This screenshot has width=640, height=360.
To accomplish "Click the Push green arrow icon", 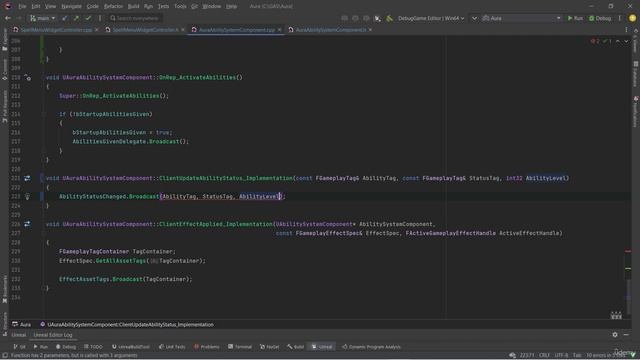I will click(76, 18).
